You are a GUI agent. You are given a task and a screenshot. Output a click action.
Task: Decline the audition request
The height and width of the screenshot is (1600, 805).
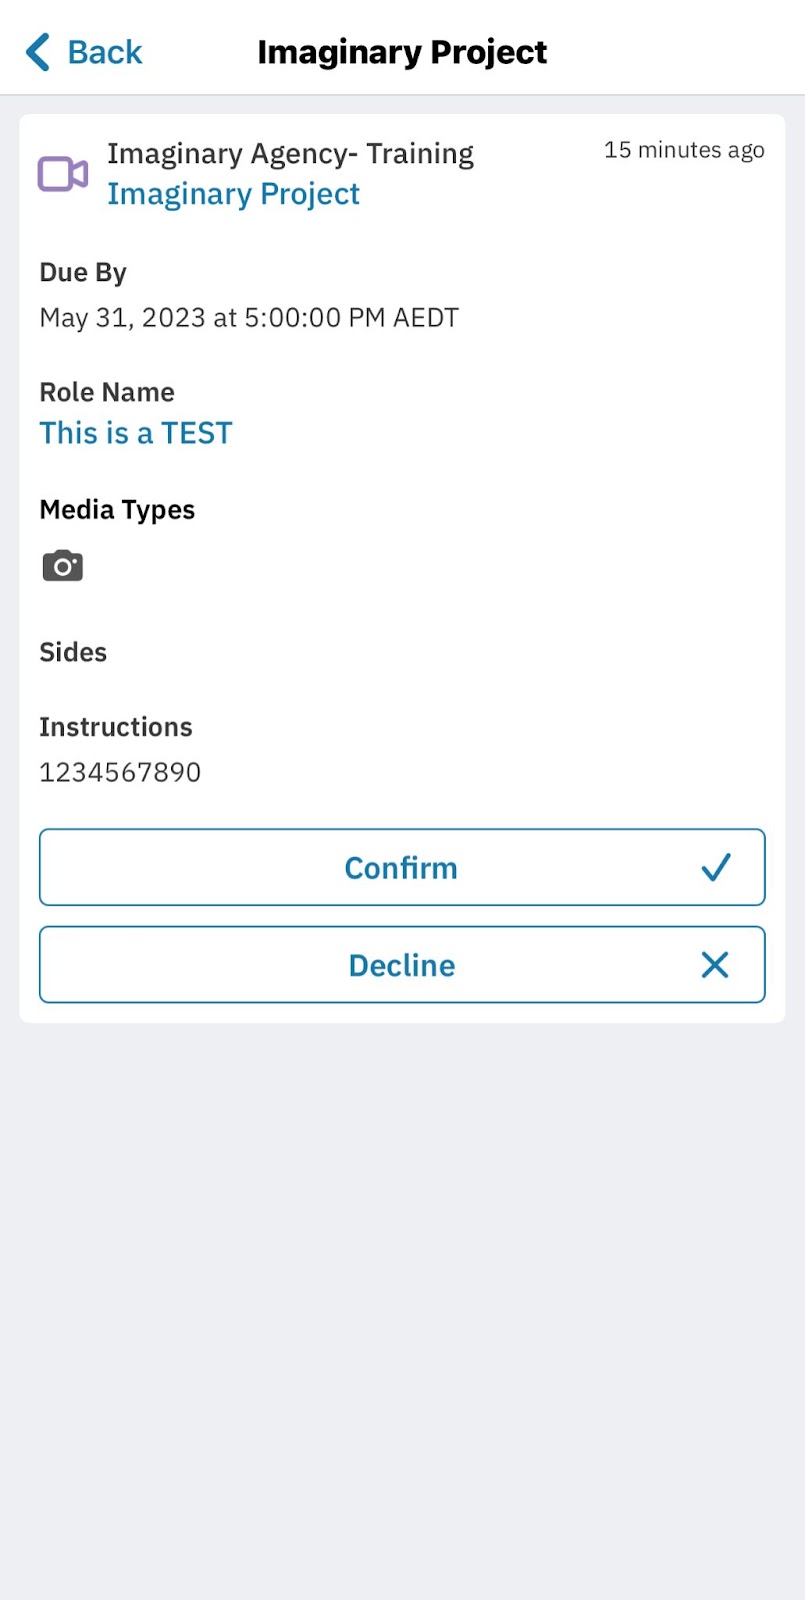402,965
